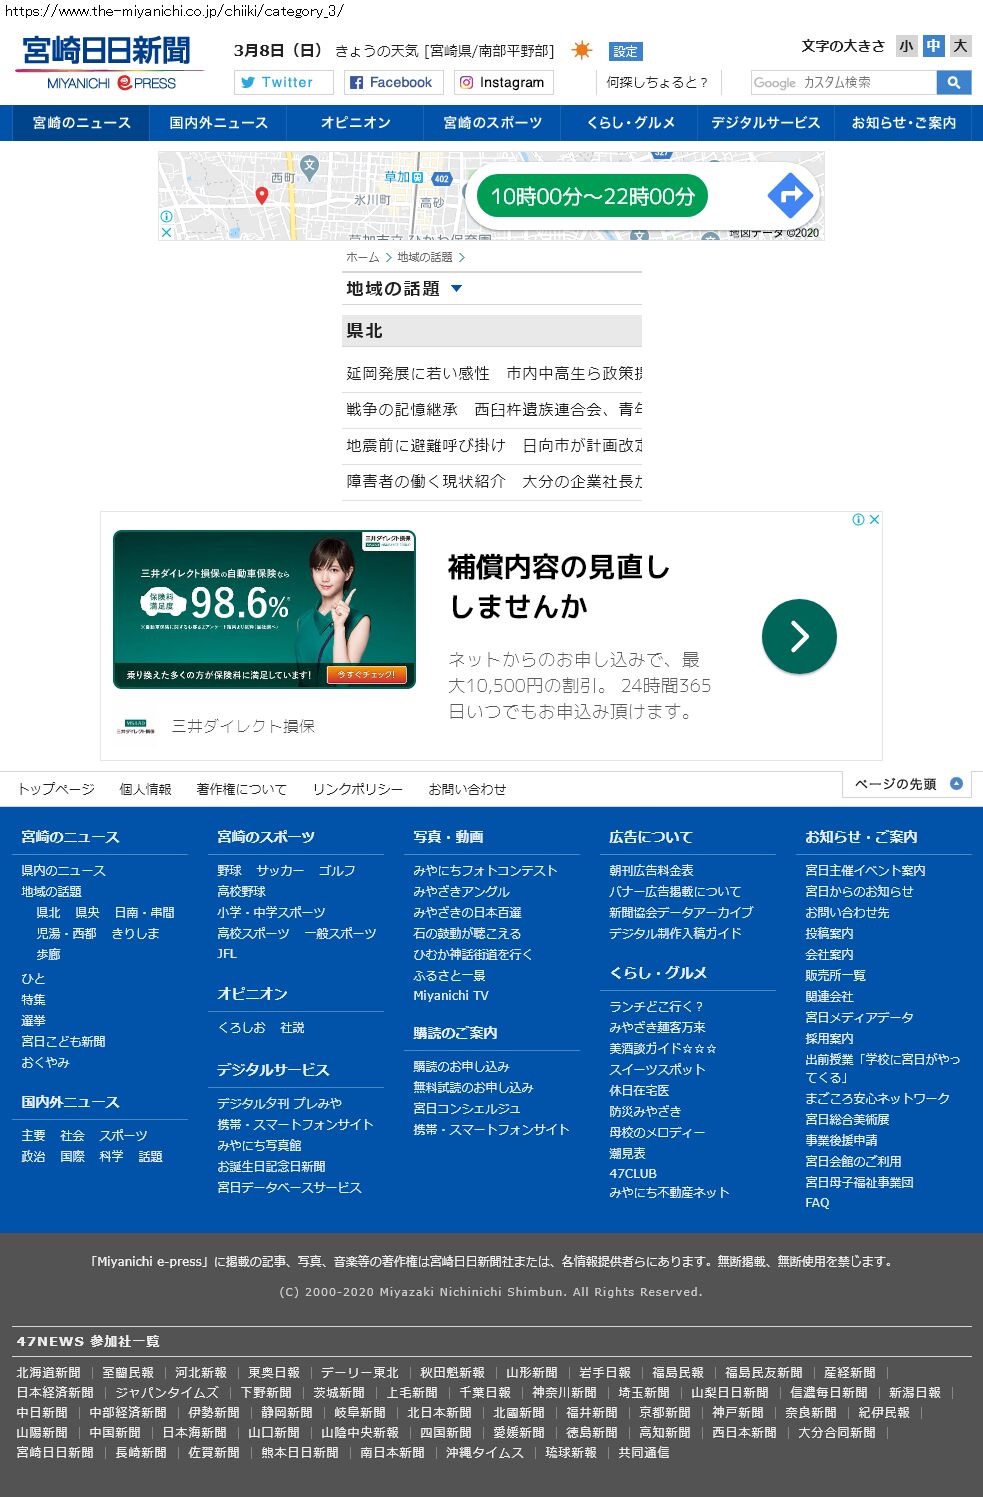Set text size to 小
The height and width of the screenshot is (1497, 983).
click(906, 46)
